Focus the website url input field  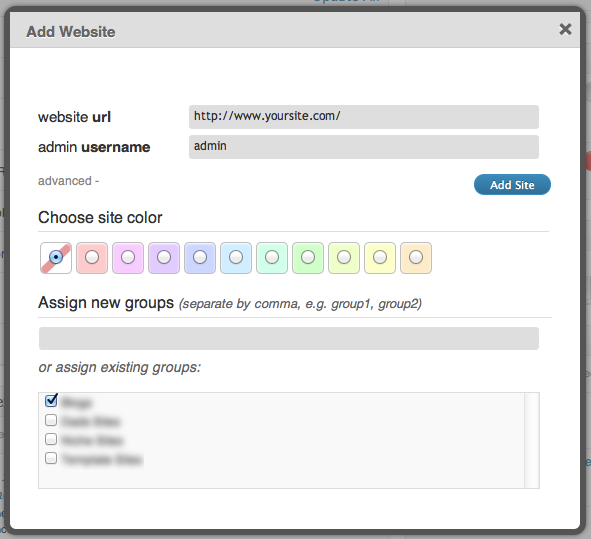(364, 116)
